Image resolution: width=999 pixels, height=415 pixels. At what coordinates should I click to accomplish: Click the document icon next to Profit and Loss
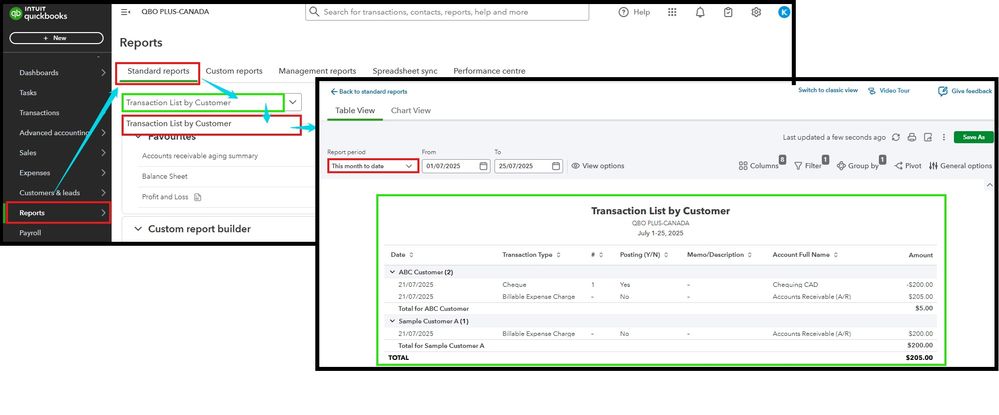(x=198, y=197)
